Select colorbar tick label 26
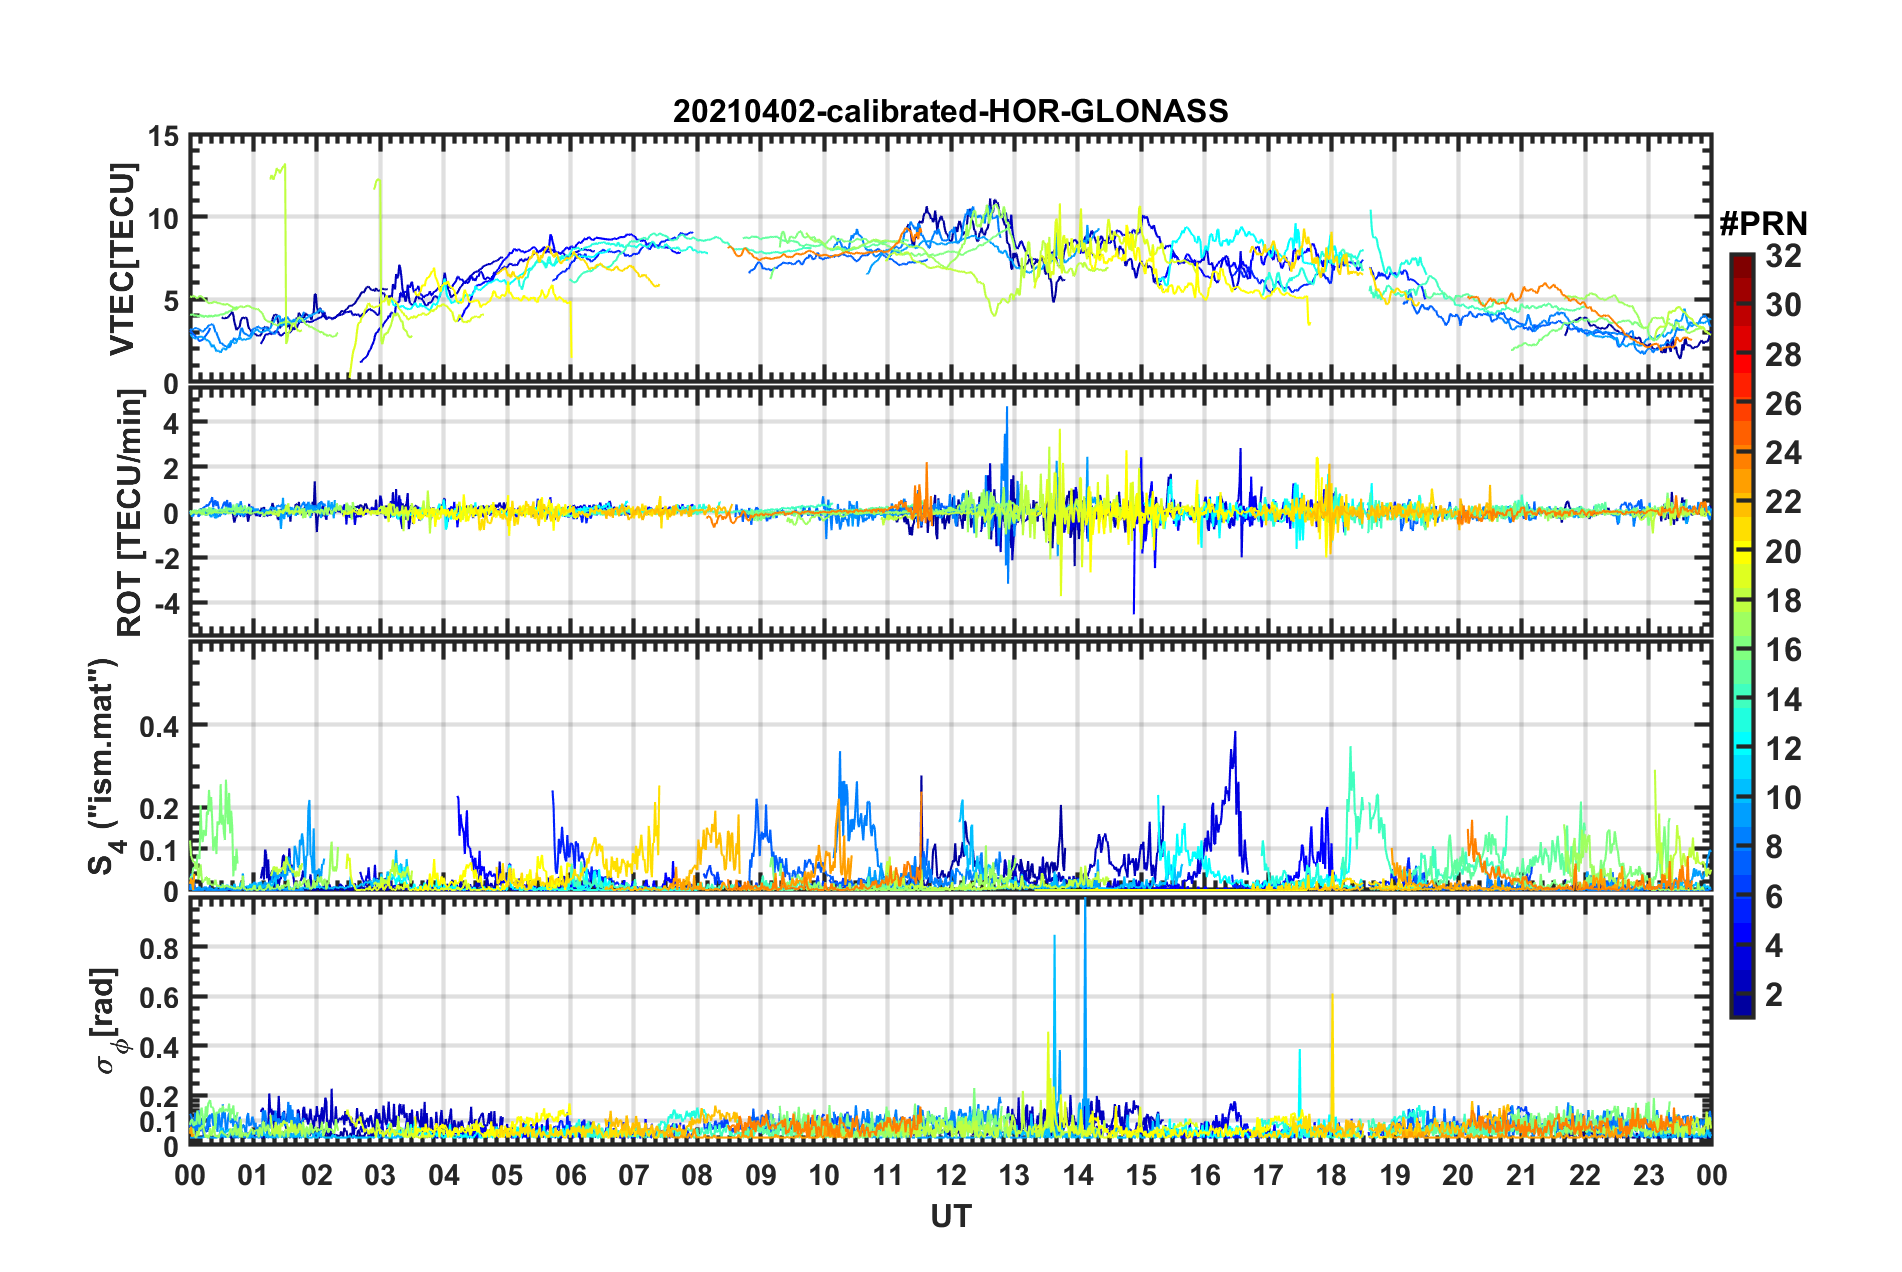Screen dimensions: 1902x1272 coord(1783,404)
